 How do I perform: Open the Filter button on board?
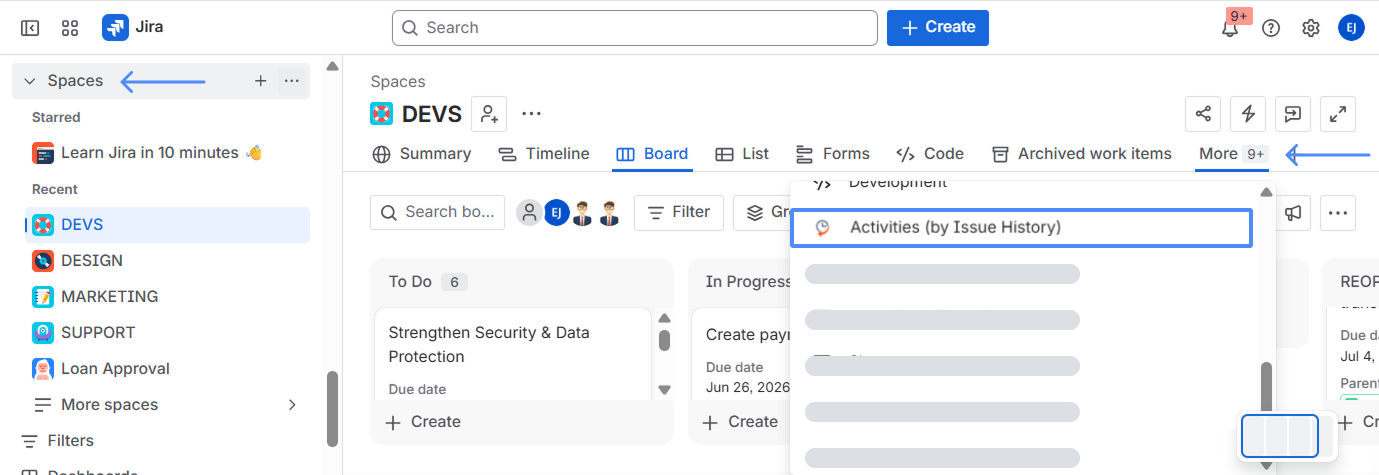pos(679,212)
